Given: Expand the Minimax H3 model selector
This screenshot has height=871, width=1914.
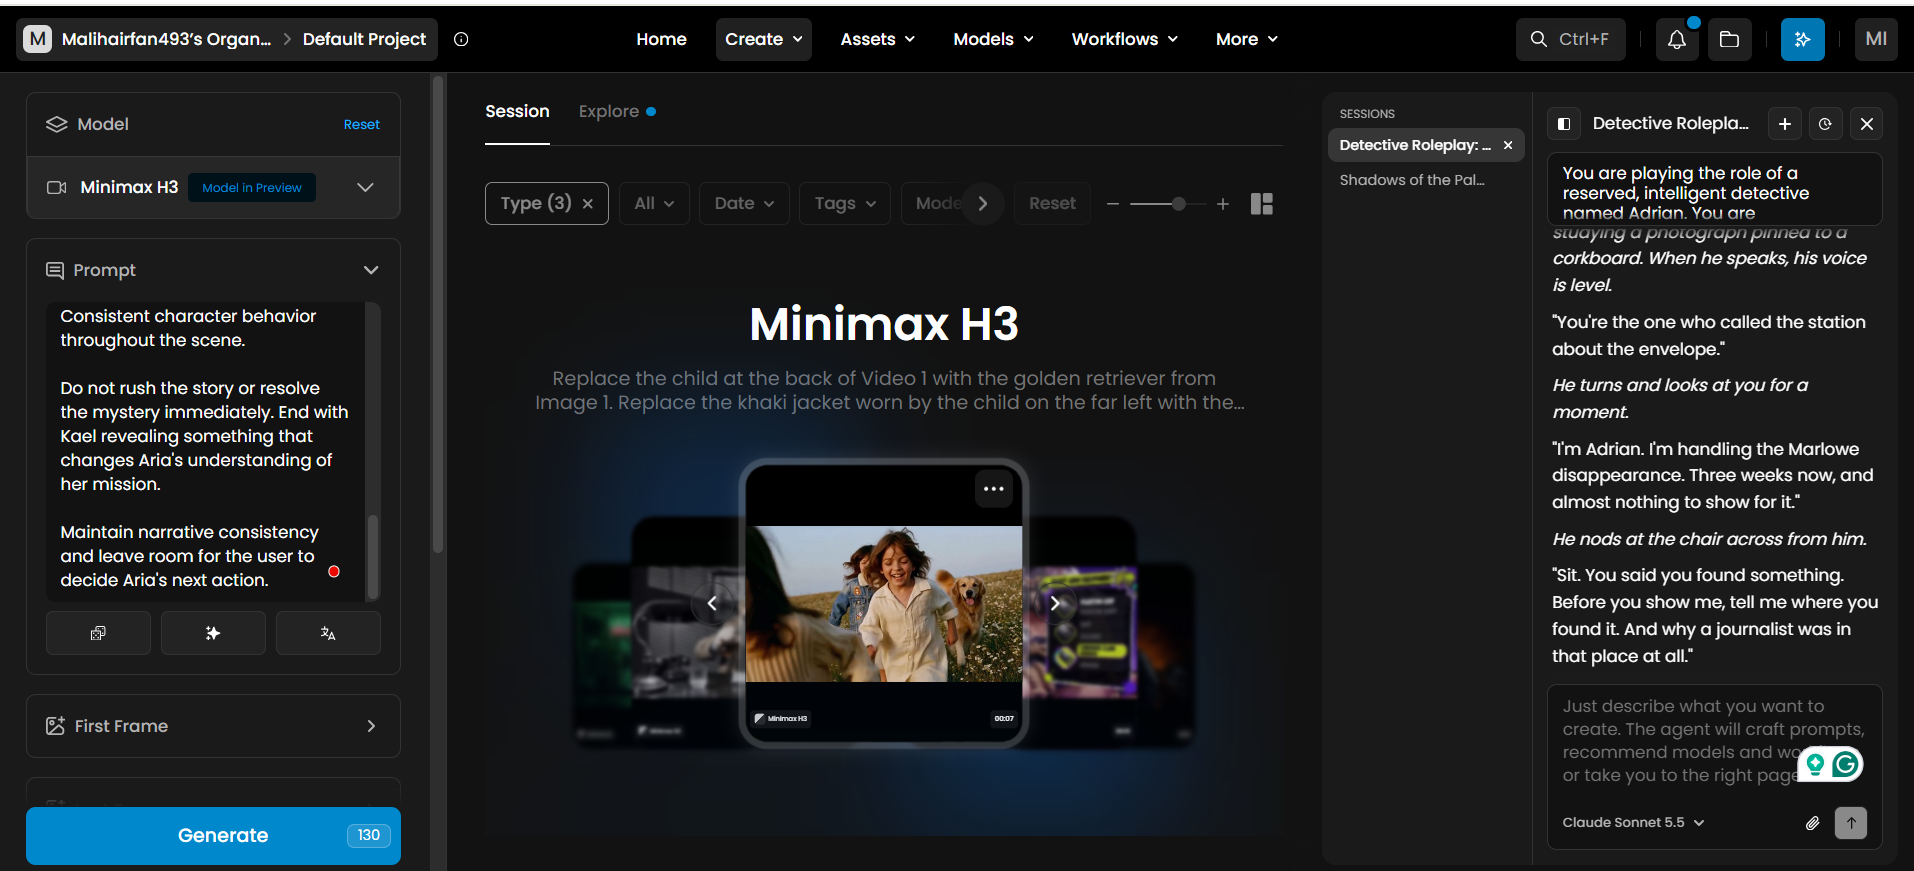Looking at the screenshot, I should tap(365, 187).
